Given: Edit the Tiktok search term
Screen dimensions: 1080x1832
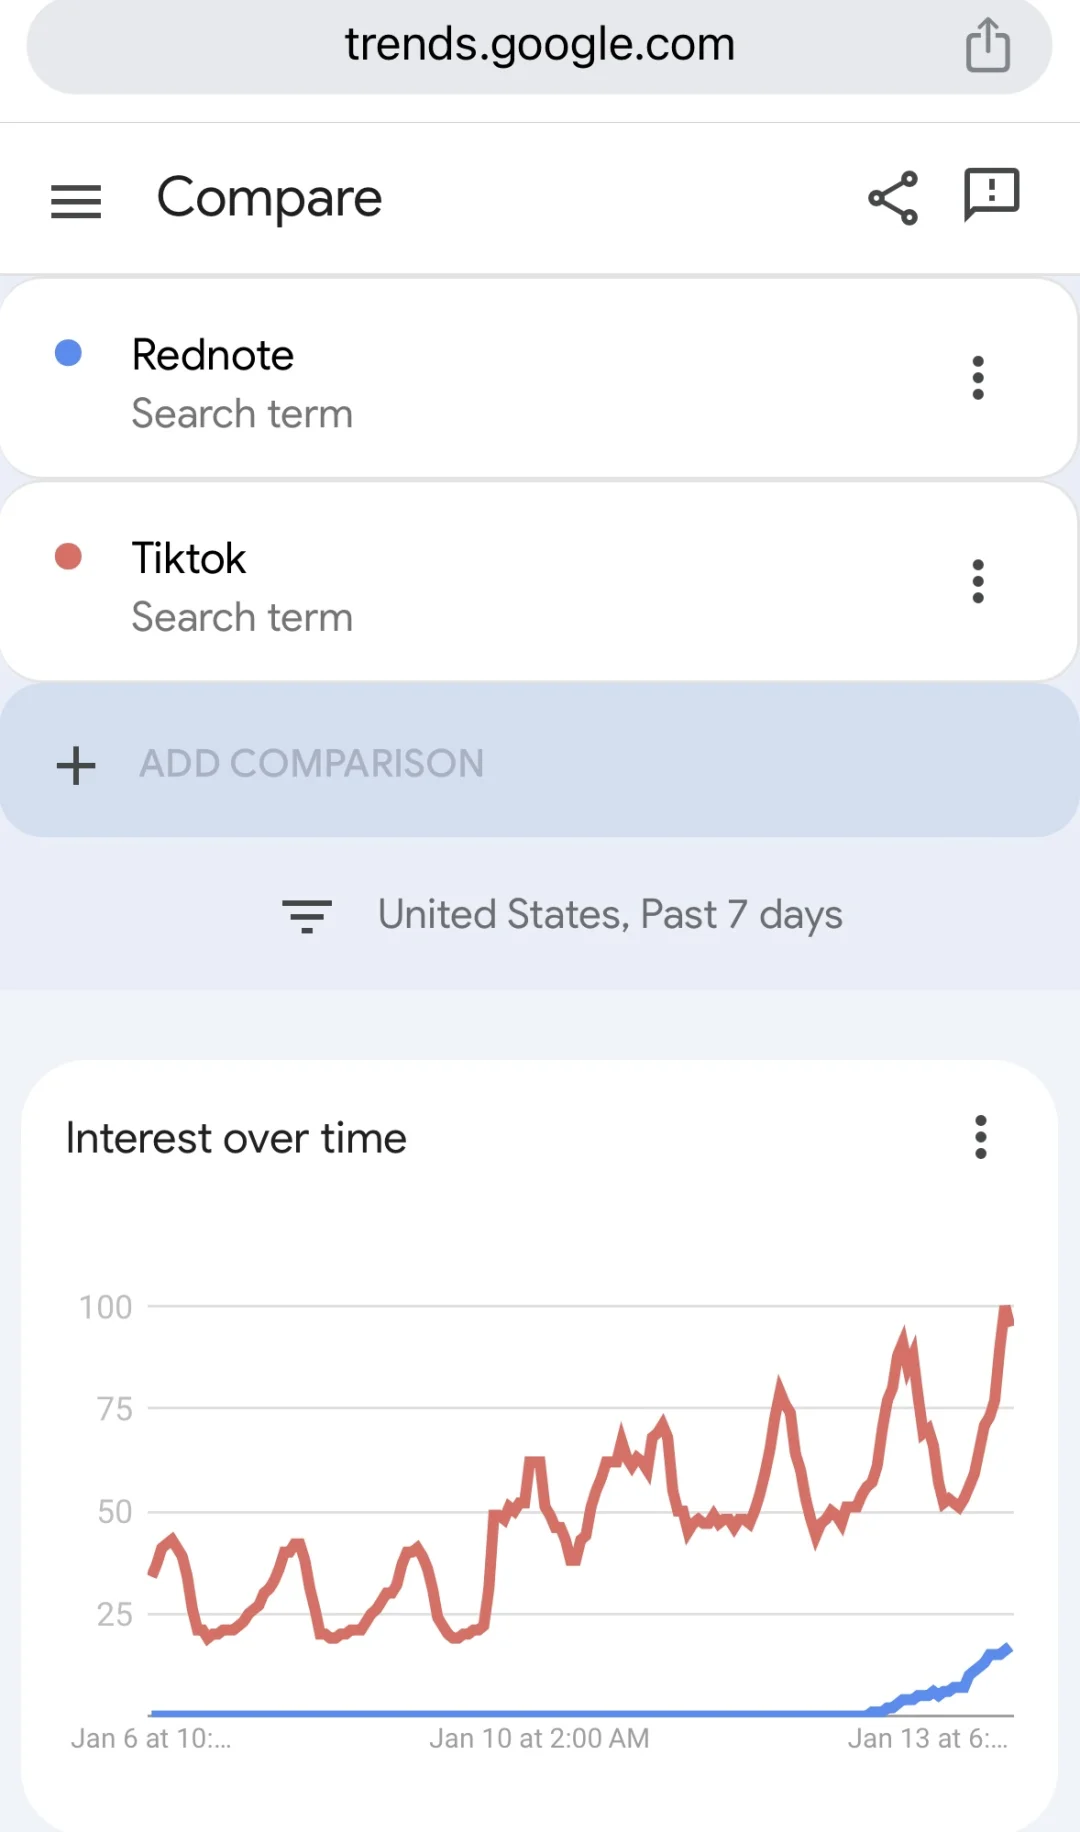Looking at the screenshot, I should 189,559.
